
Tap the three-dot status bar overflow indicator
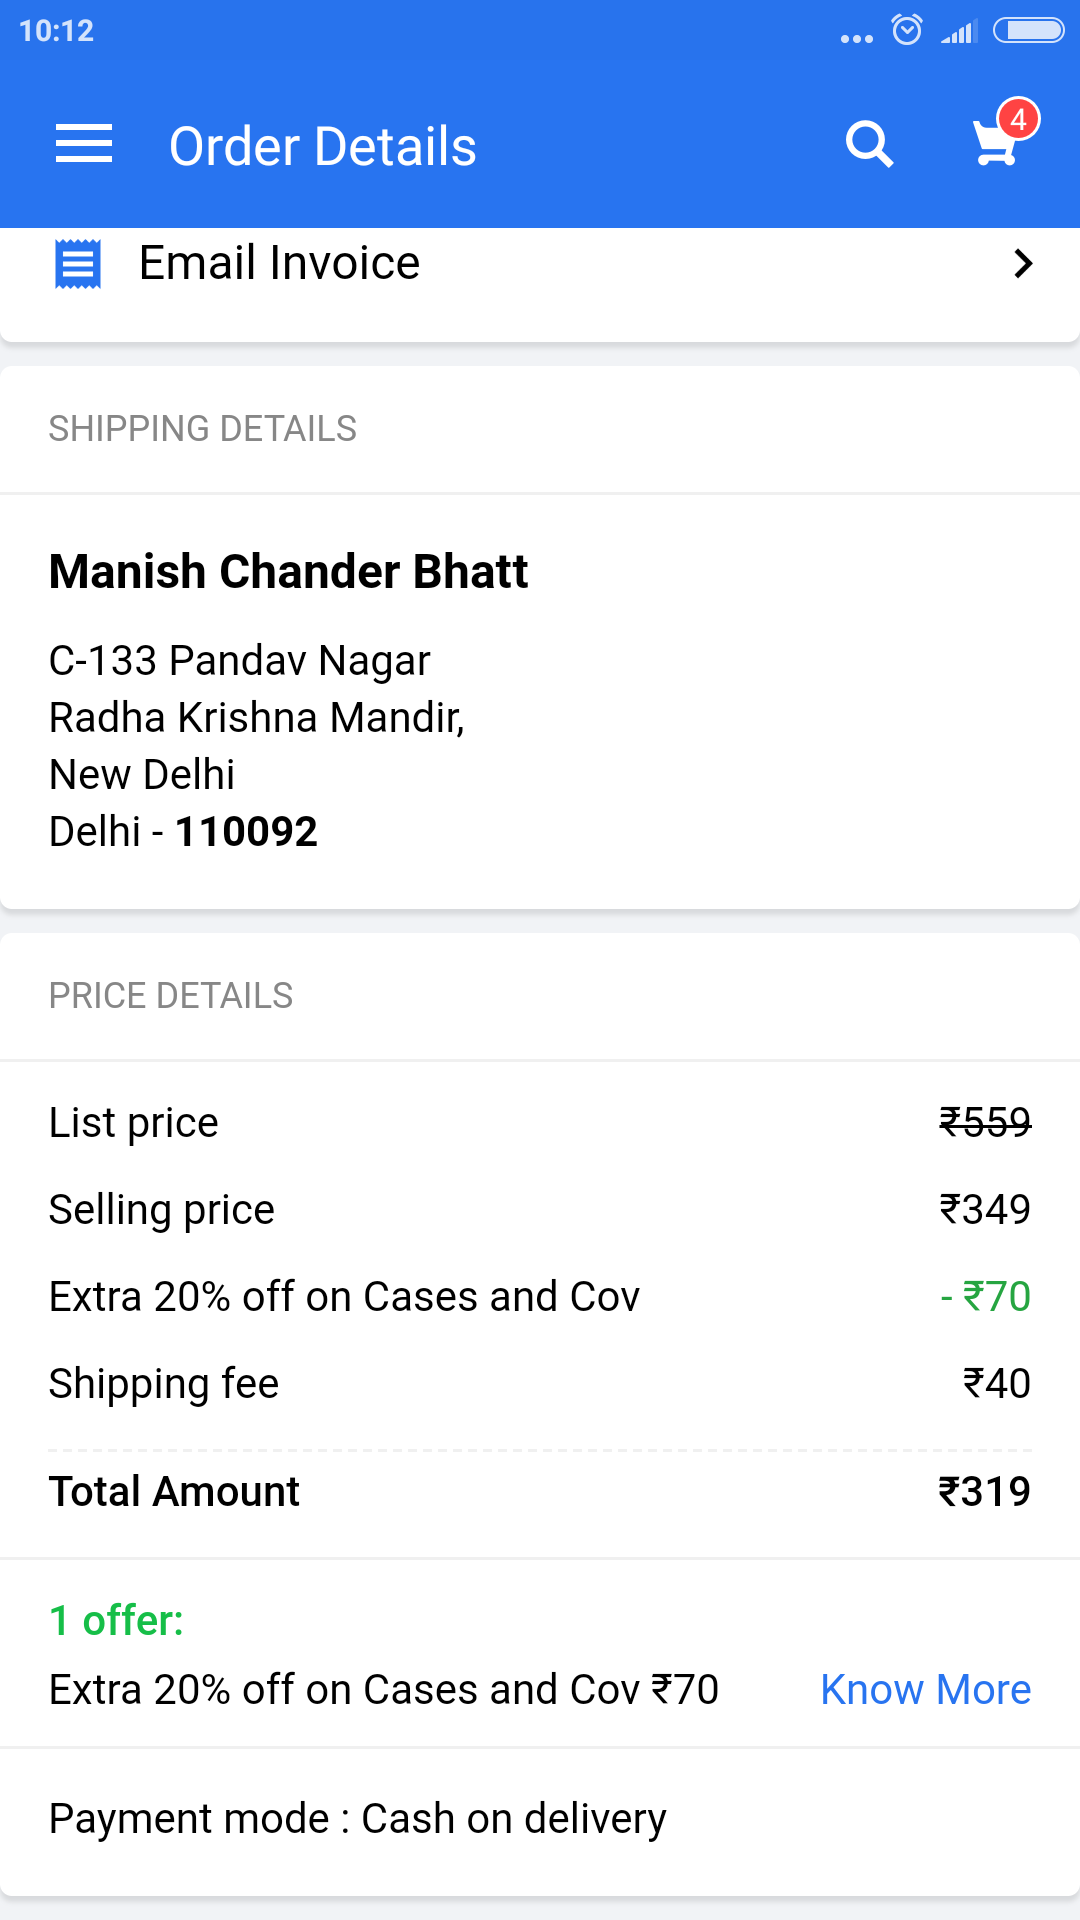pyautogui.click(x=857, y=39)
